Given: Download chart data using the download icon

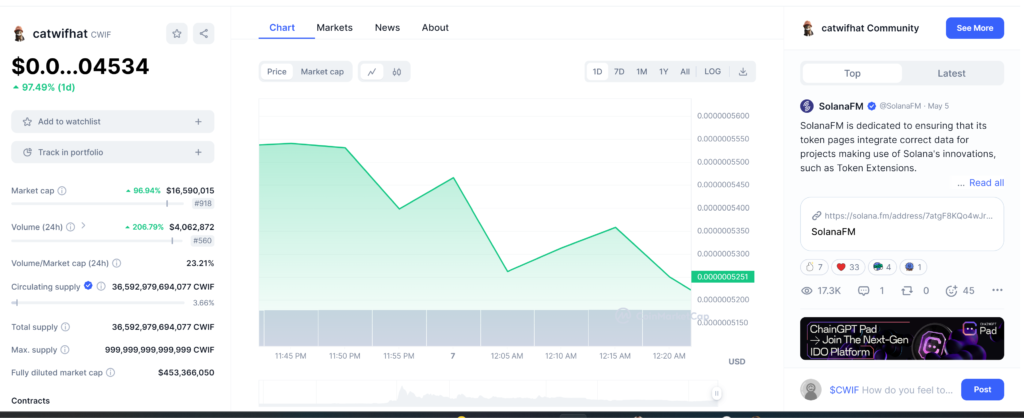Looking at the screenshot, I should click(742, 72).
